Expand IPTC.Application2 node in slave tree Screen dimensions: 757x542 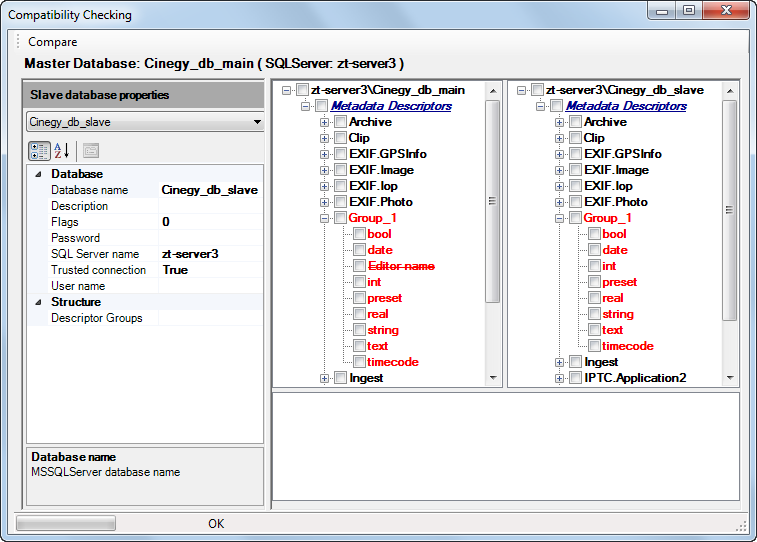pyautogui.click(x=559, y=378)
